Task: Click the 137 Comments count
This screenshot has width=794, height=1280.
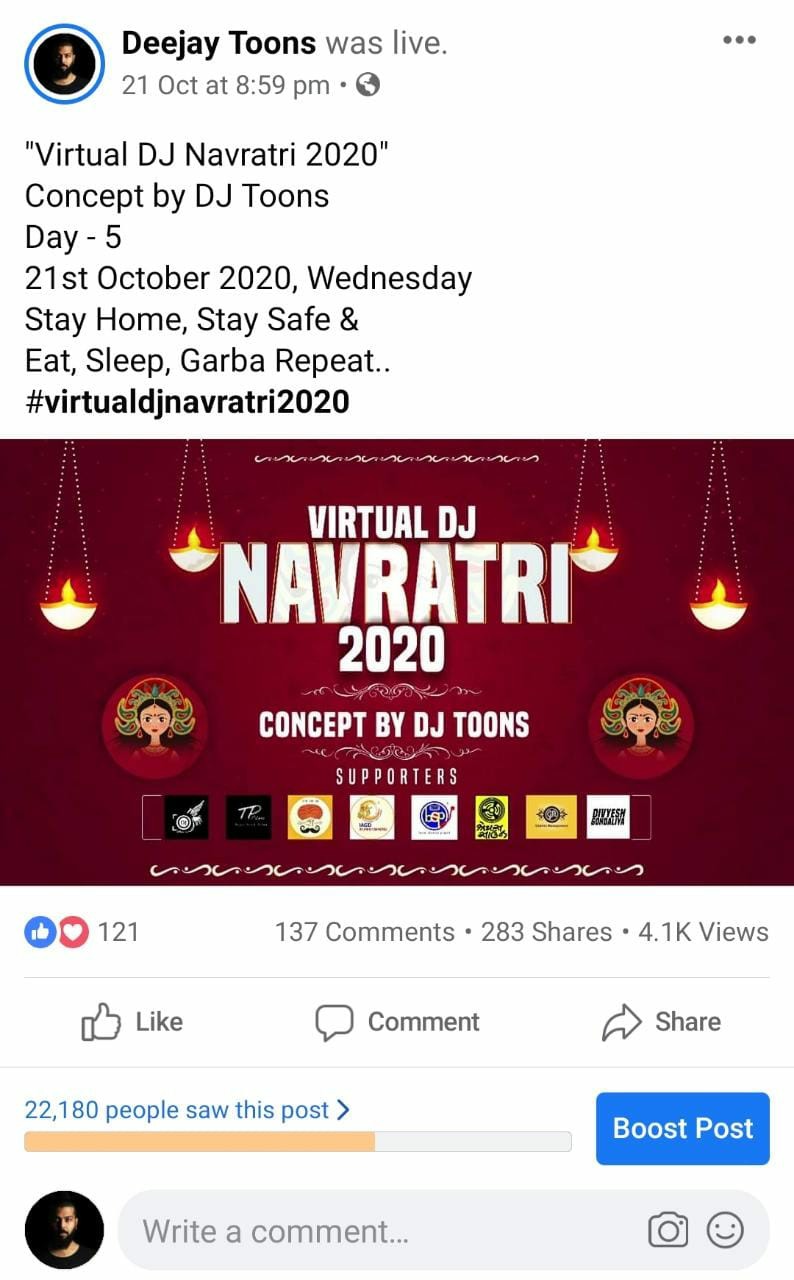Action: coord(365,932)
